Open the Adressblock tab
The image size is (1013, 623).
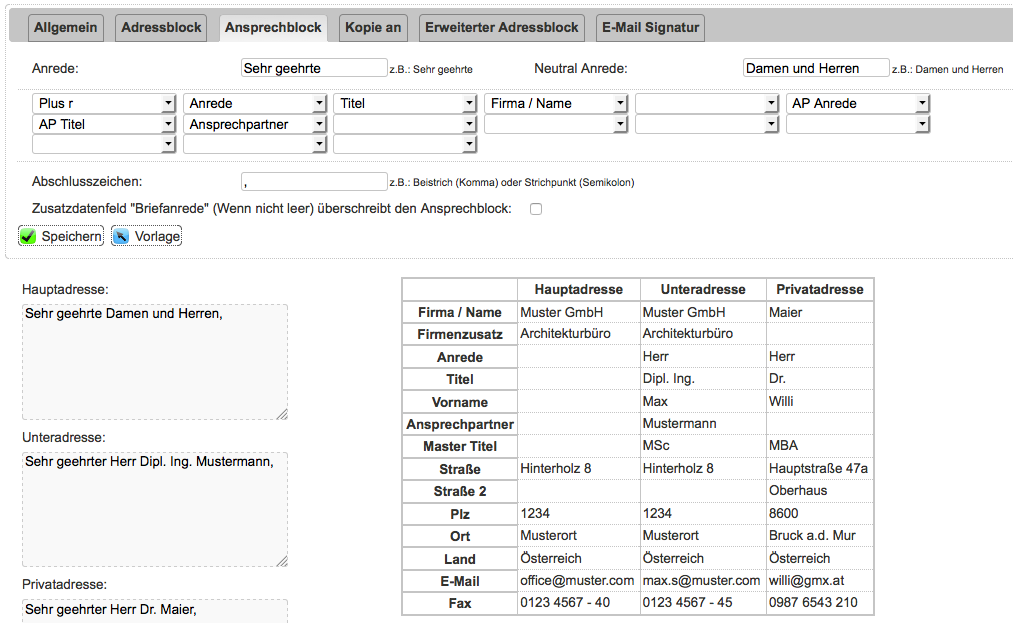161,28
